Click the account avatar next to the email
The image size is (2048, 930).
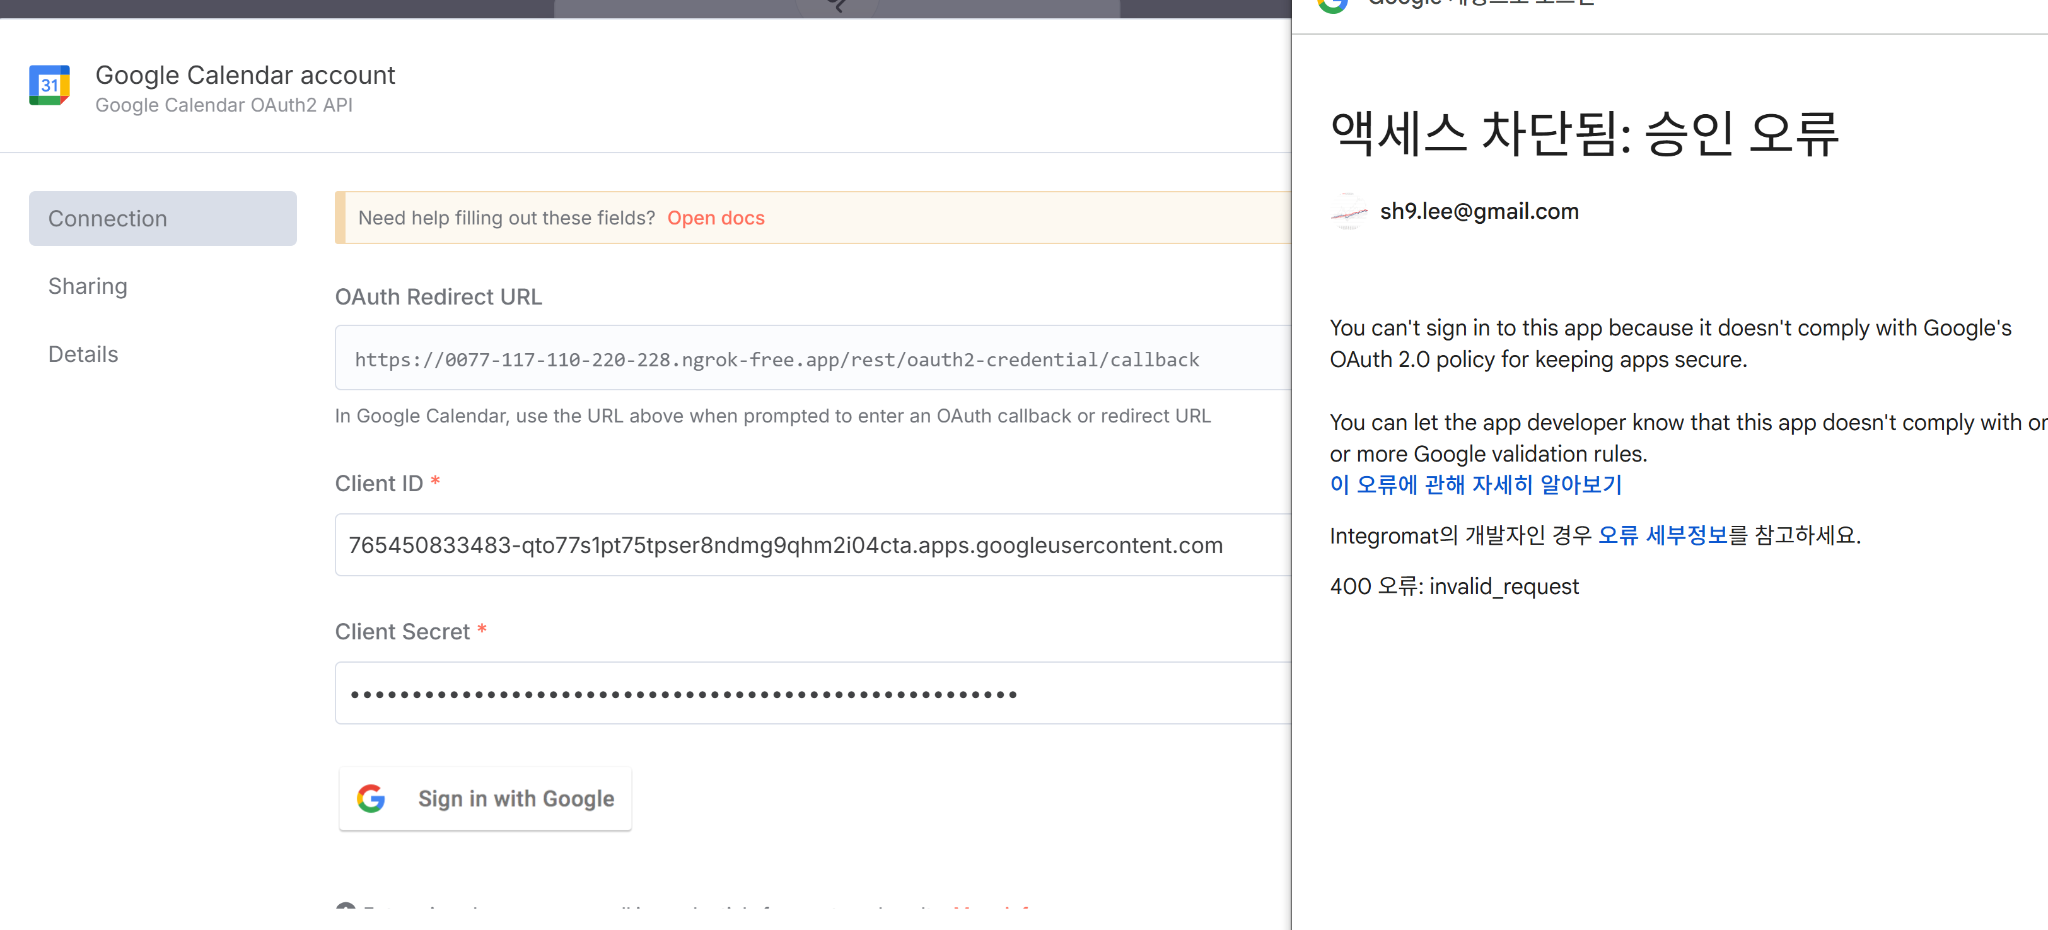tap(1349, 212)
